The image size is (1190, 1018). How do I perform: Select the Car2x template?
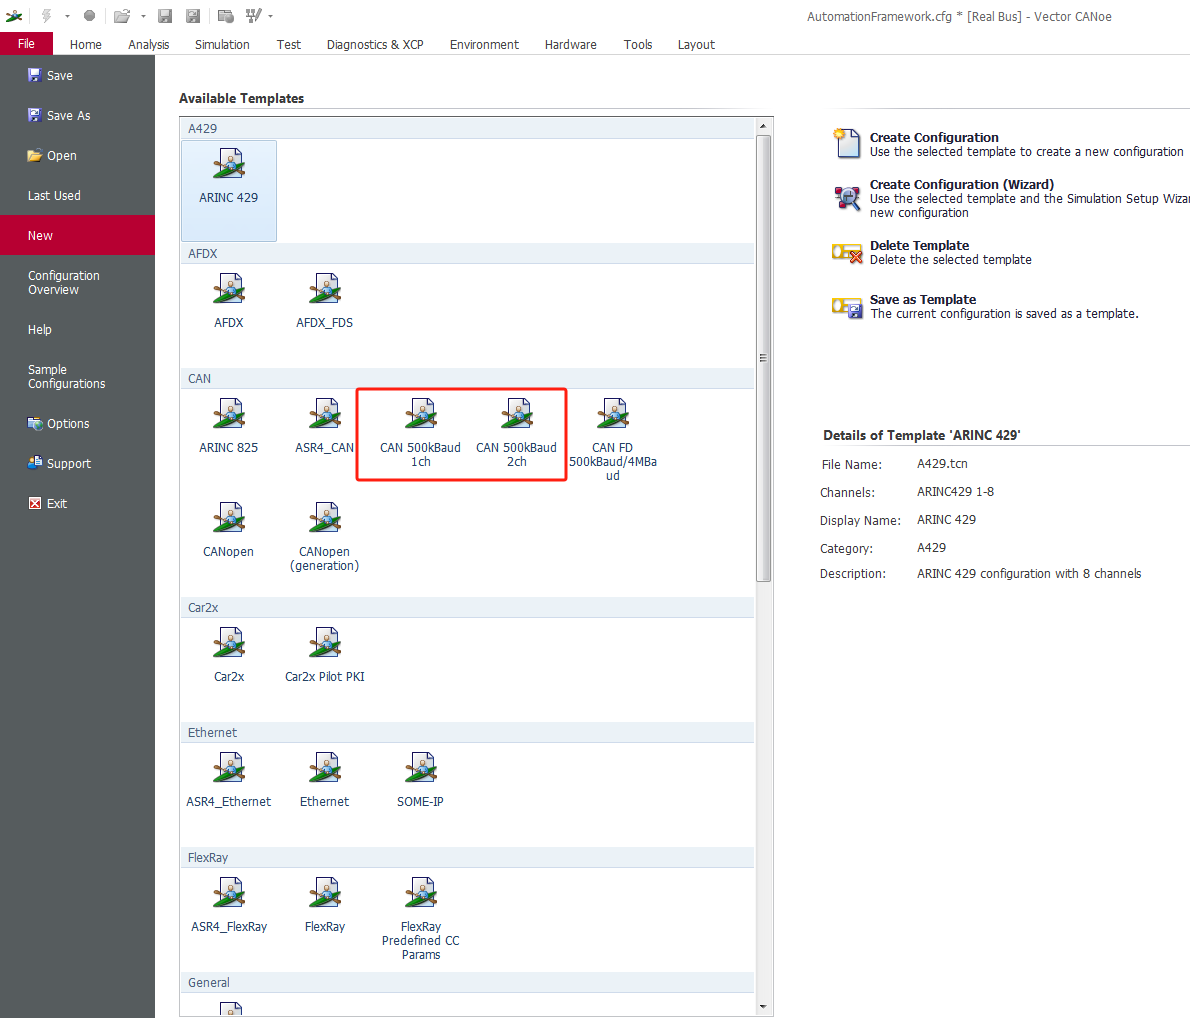pyautogui.click(x=228, y=655)
